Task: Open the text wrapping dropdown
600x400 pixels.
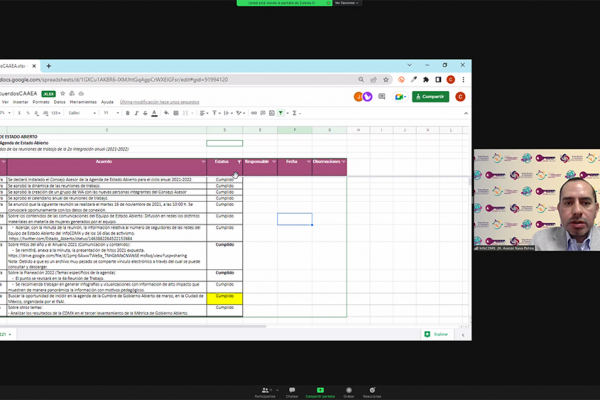Action: [228, 113]
